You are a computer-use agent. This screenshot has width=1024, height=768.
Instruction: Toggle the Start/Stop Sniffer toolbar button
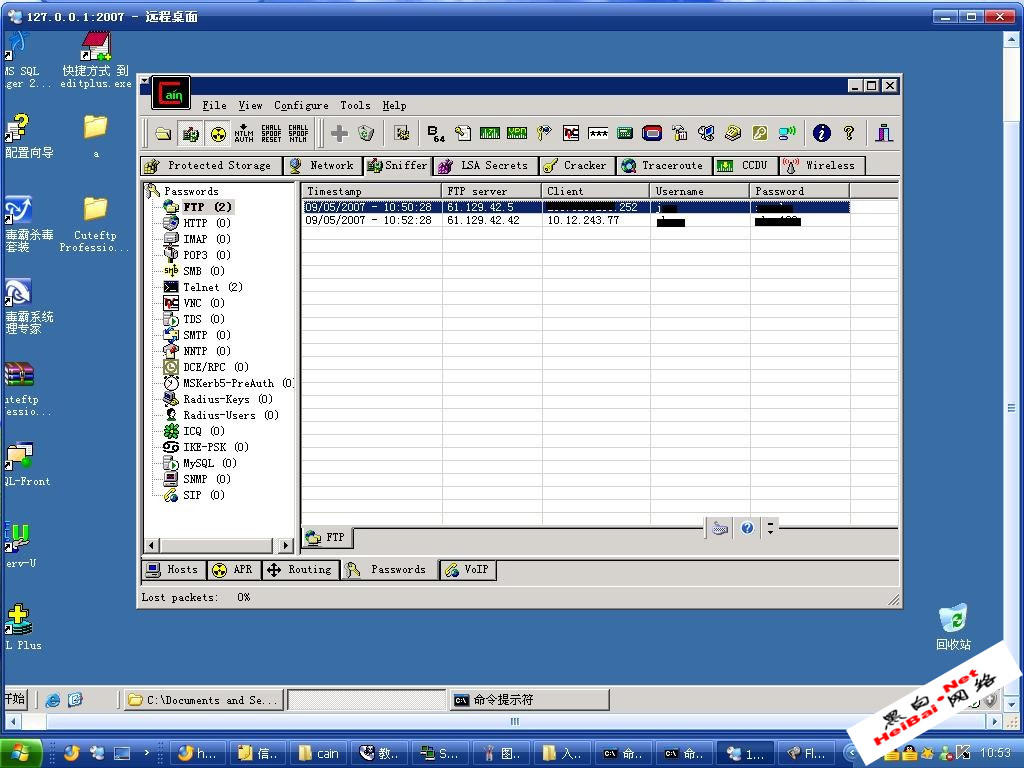tap(191, 134)
